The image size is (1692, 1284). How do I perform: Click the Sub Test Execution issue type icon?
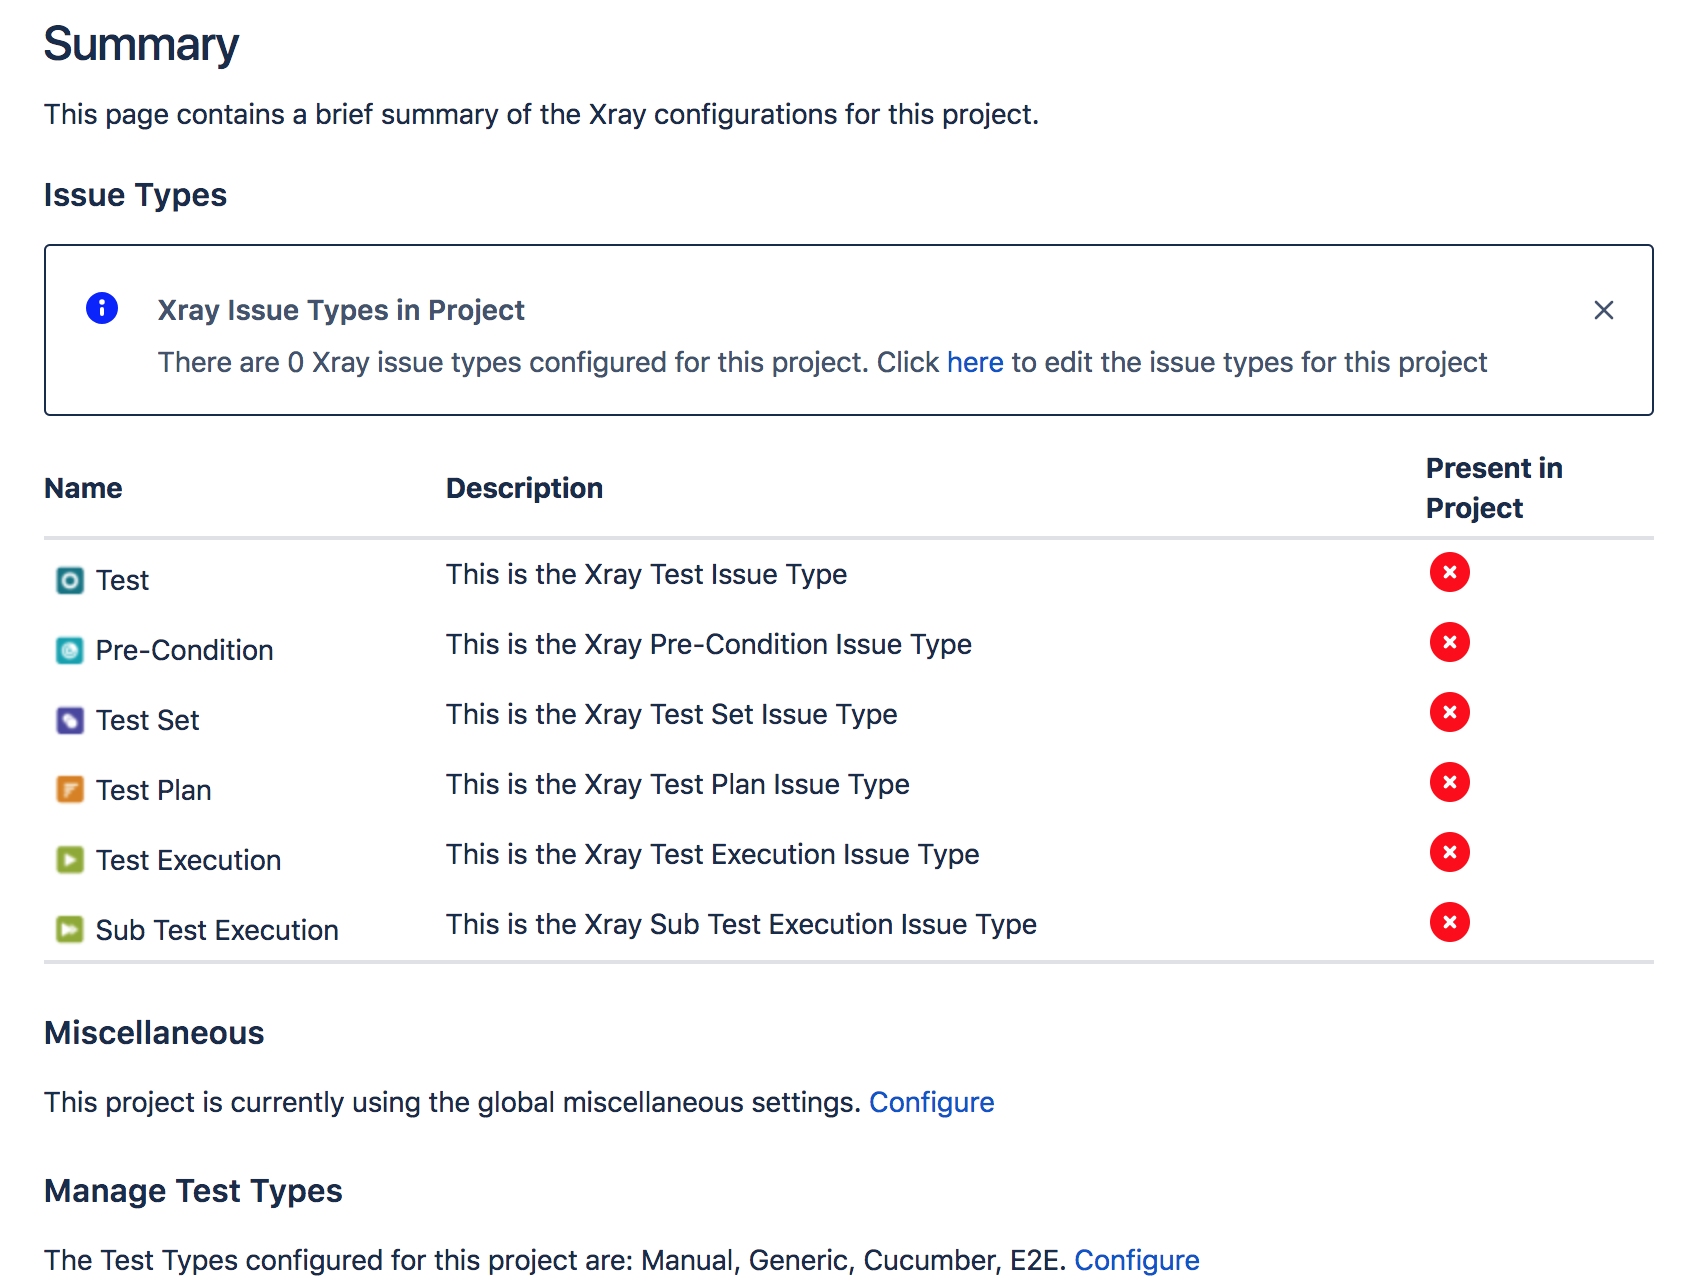coord(70,930)
